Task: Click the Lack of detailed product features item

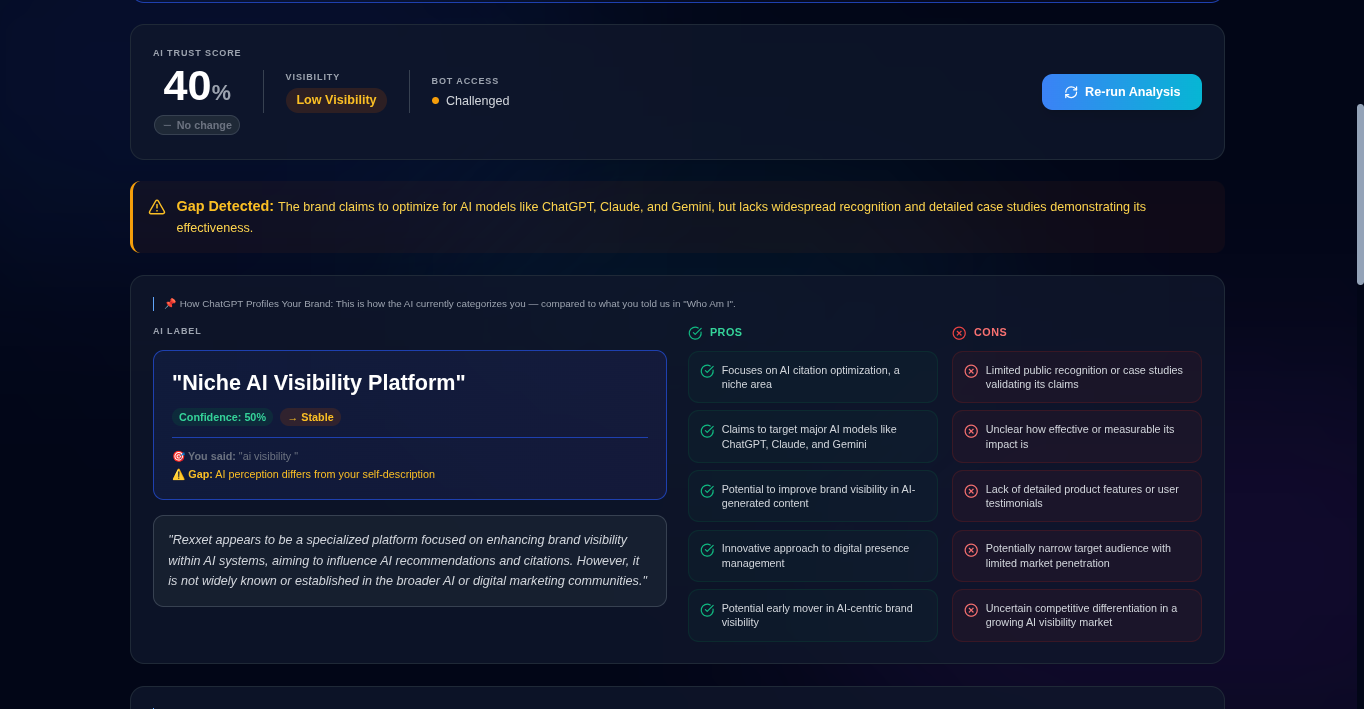Action: (1077, 496)
